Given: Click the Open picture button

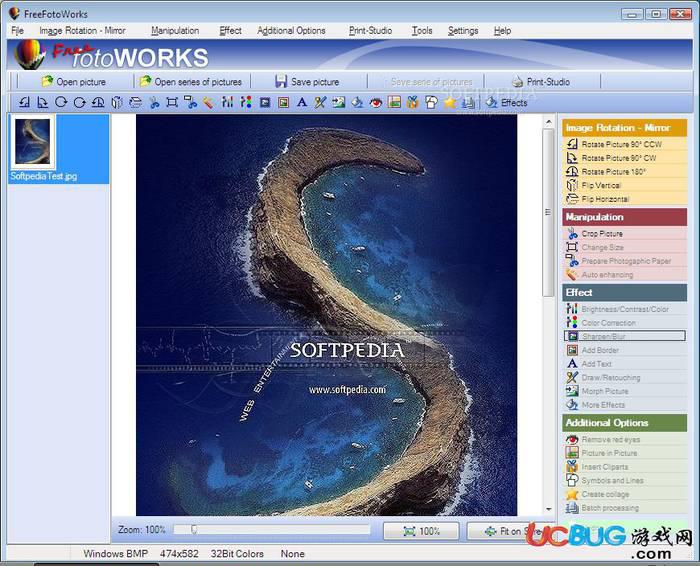Looking at the screenshot, I should point(74,82).
